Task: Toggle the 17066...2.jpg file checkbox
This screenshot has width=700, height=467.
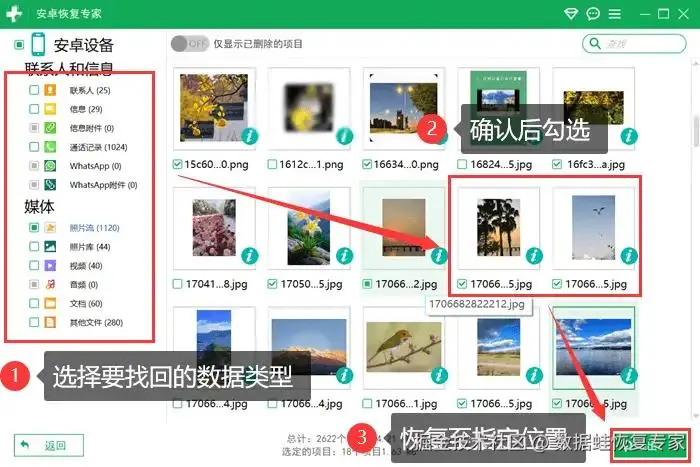Action: [x=367, y=284]
